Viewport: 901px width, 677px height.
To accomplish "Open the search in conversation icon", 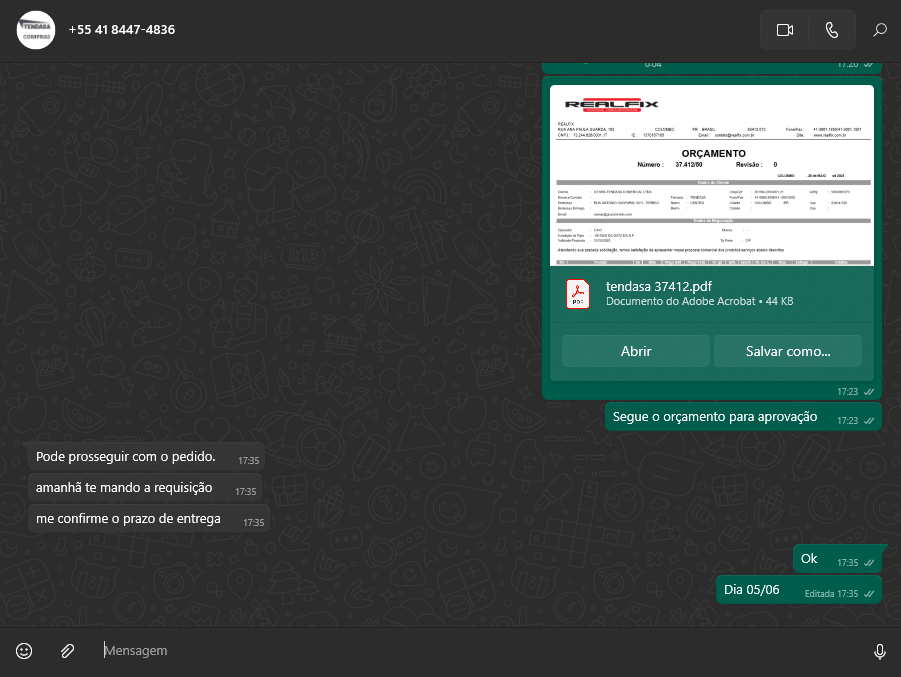I will [879, 30].
